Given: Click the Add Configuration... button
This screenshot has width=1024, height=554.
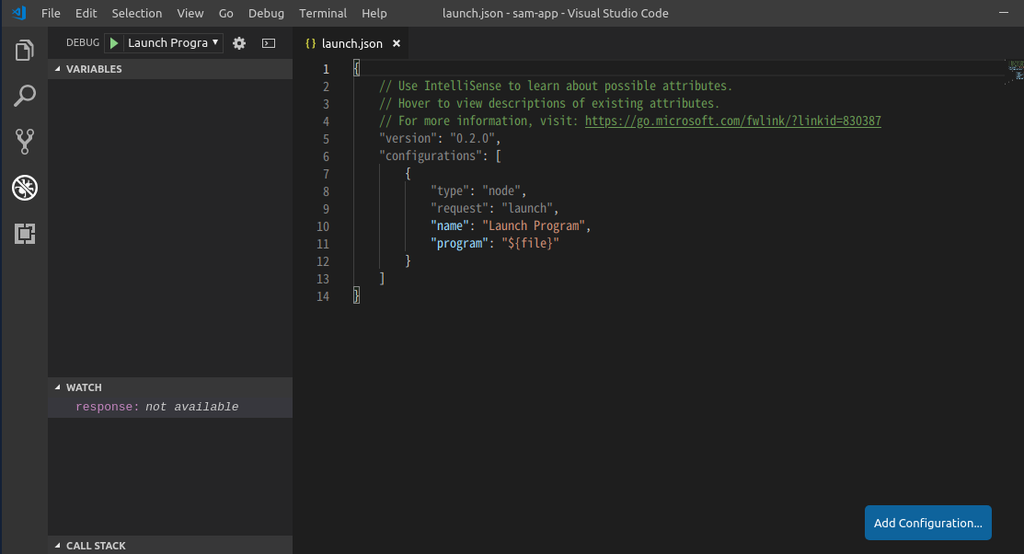Looking at the screenshot, I should (928, 523).
